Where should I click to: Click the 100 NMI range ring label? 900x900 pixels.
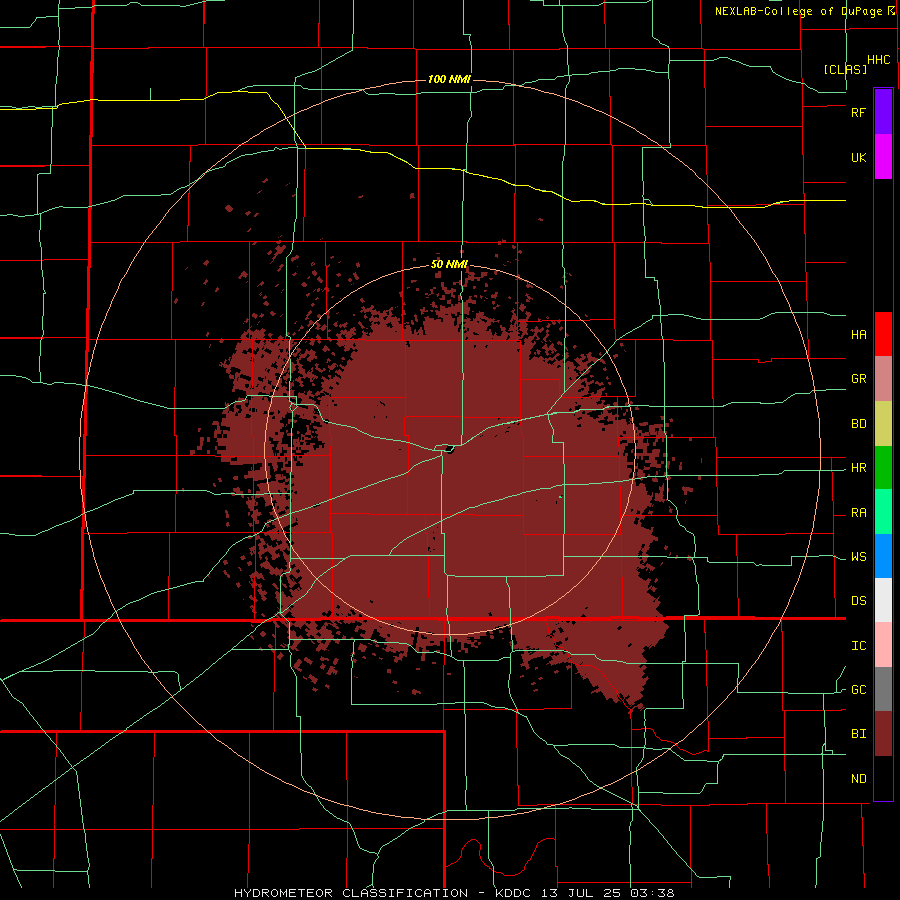point(449,79)
